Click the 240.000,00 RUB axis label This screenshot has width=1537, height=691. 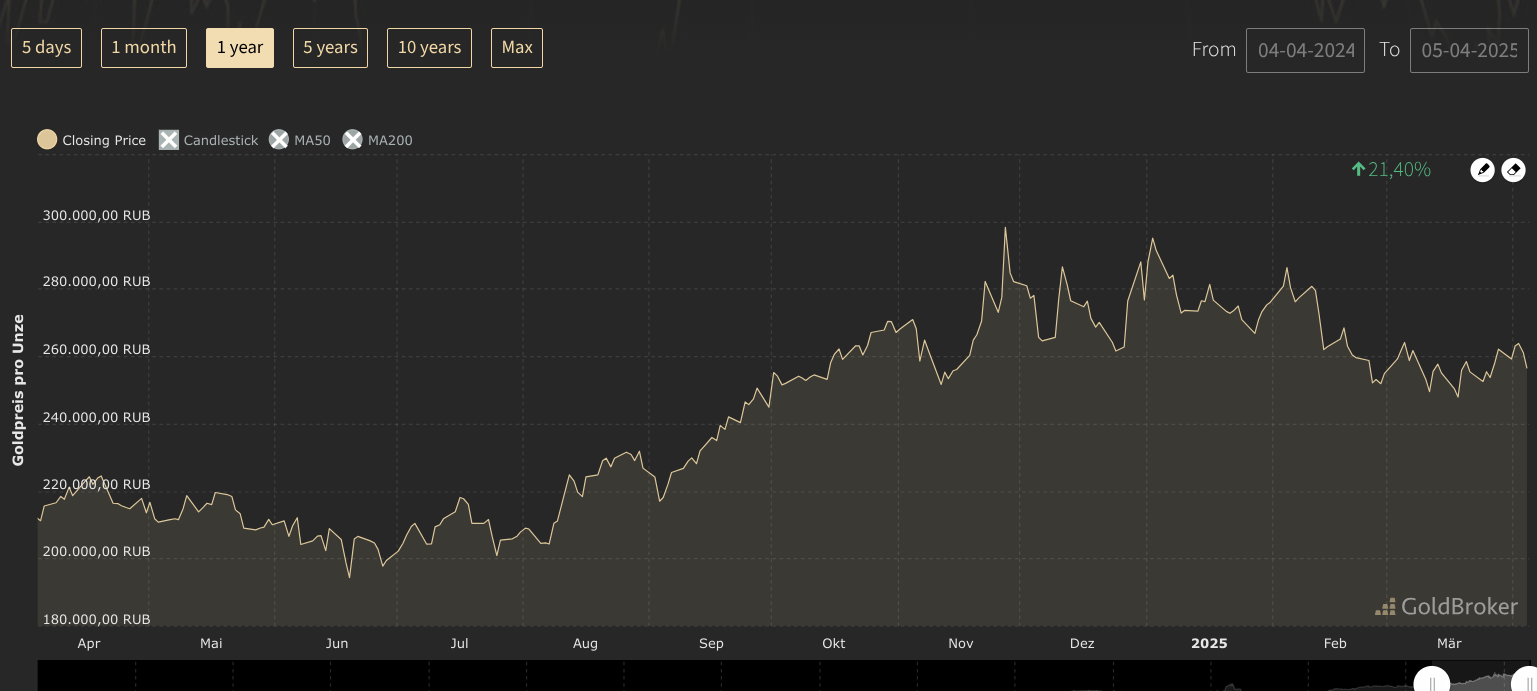click(96, 417)
